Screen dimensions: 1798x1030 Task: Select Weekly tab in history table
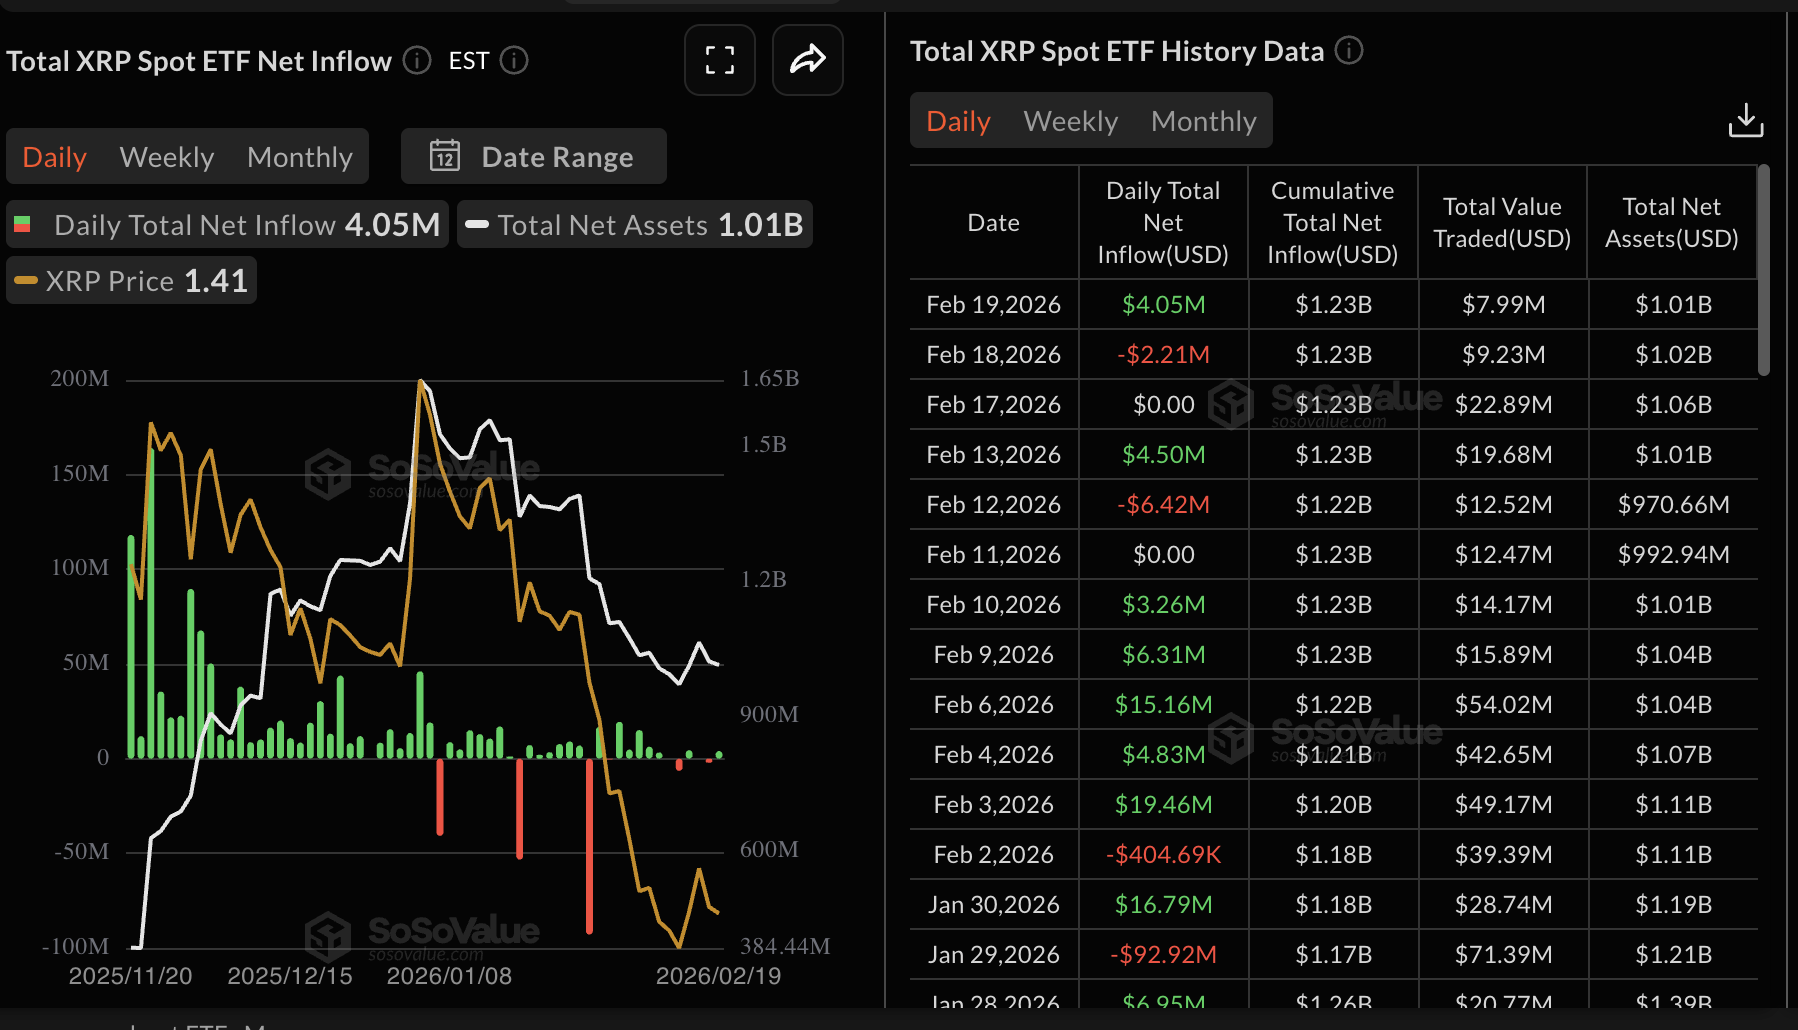(x=1070, y=121)
